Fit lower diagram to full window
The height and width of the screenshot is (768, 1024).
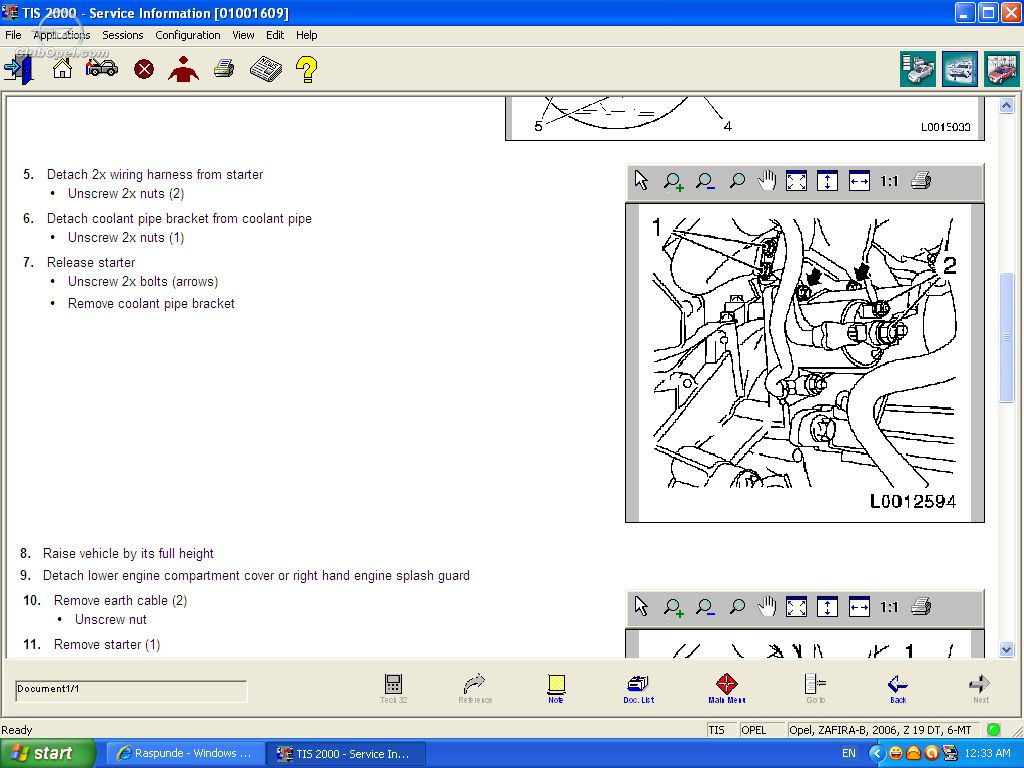coord(796,607)
